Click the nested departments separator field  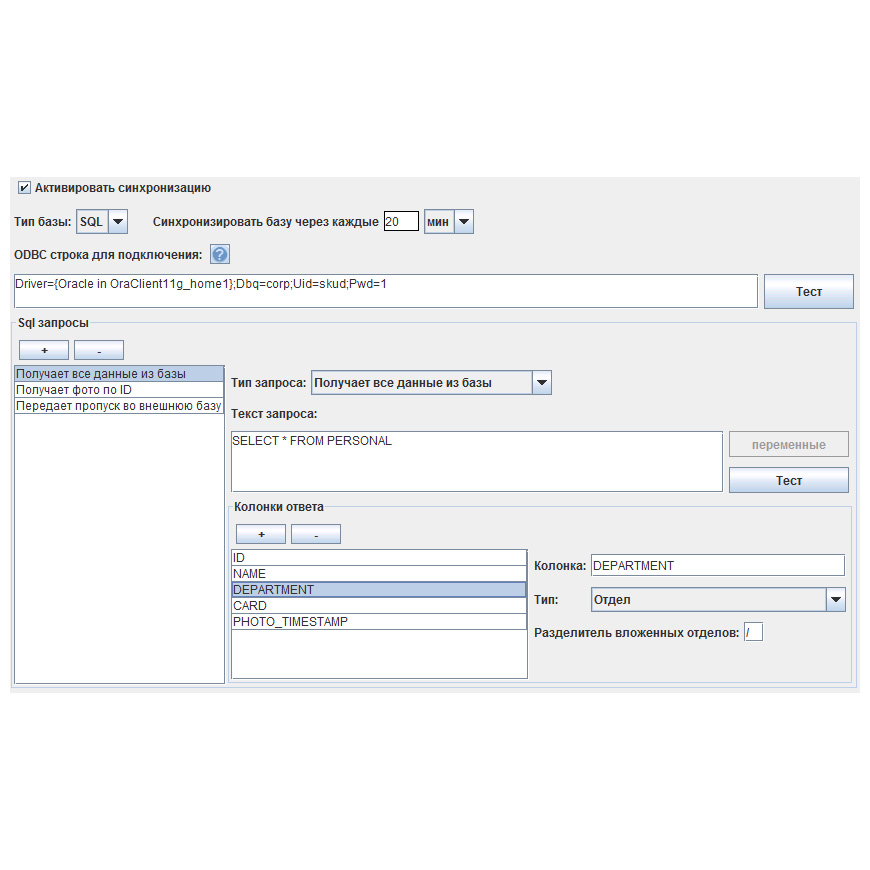pos(753,632)
